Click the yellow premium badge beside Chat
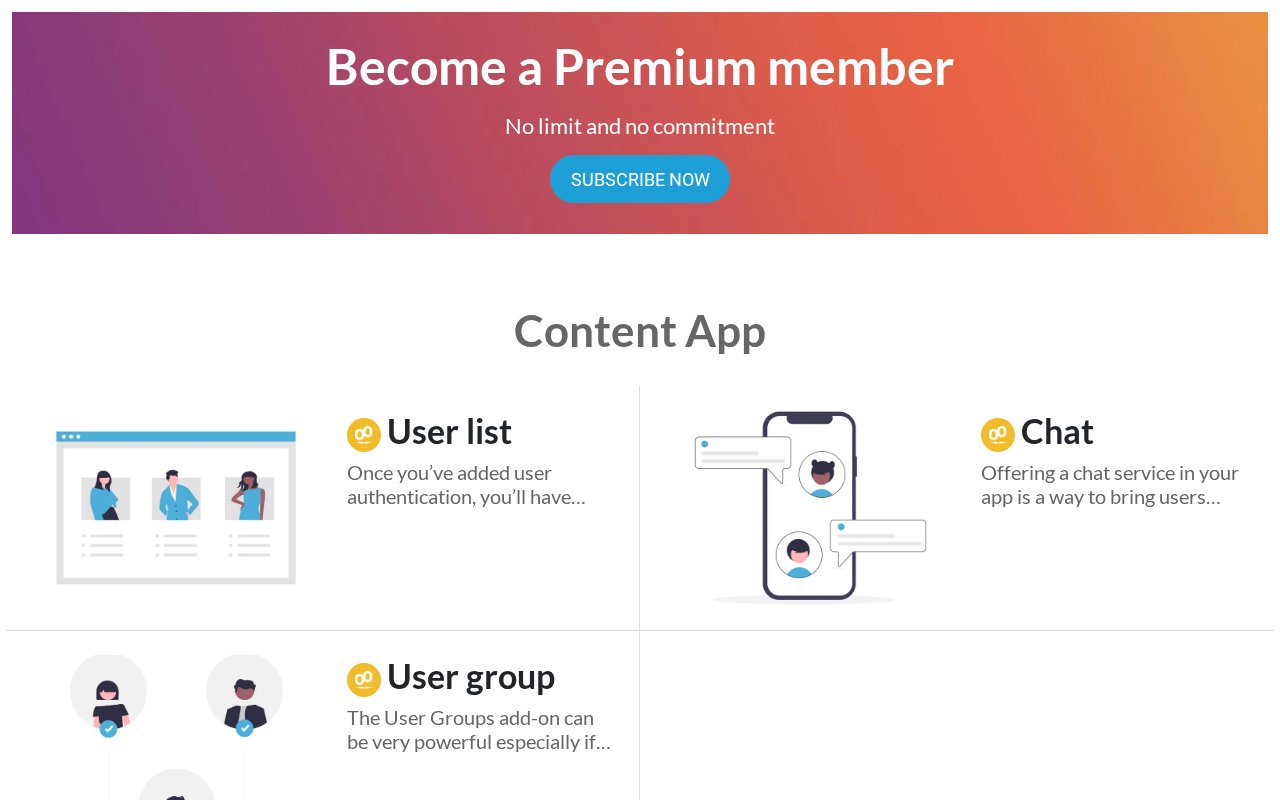This screenshot has width=1280, height=800. [998, 435]
